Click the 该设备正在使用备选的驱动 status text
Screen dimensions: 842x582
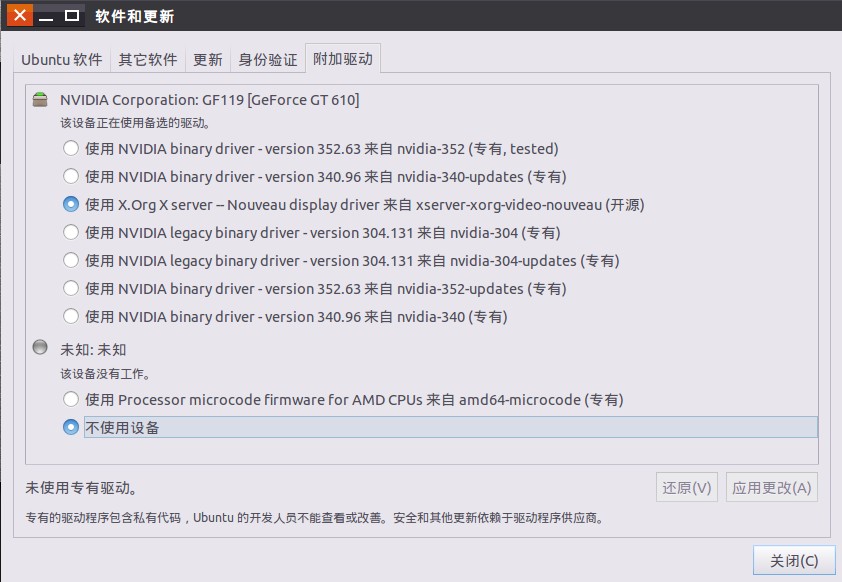[x=135, y=123]
